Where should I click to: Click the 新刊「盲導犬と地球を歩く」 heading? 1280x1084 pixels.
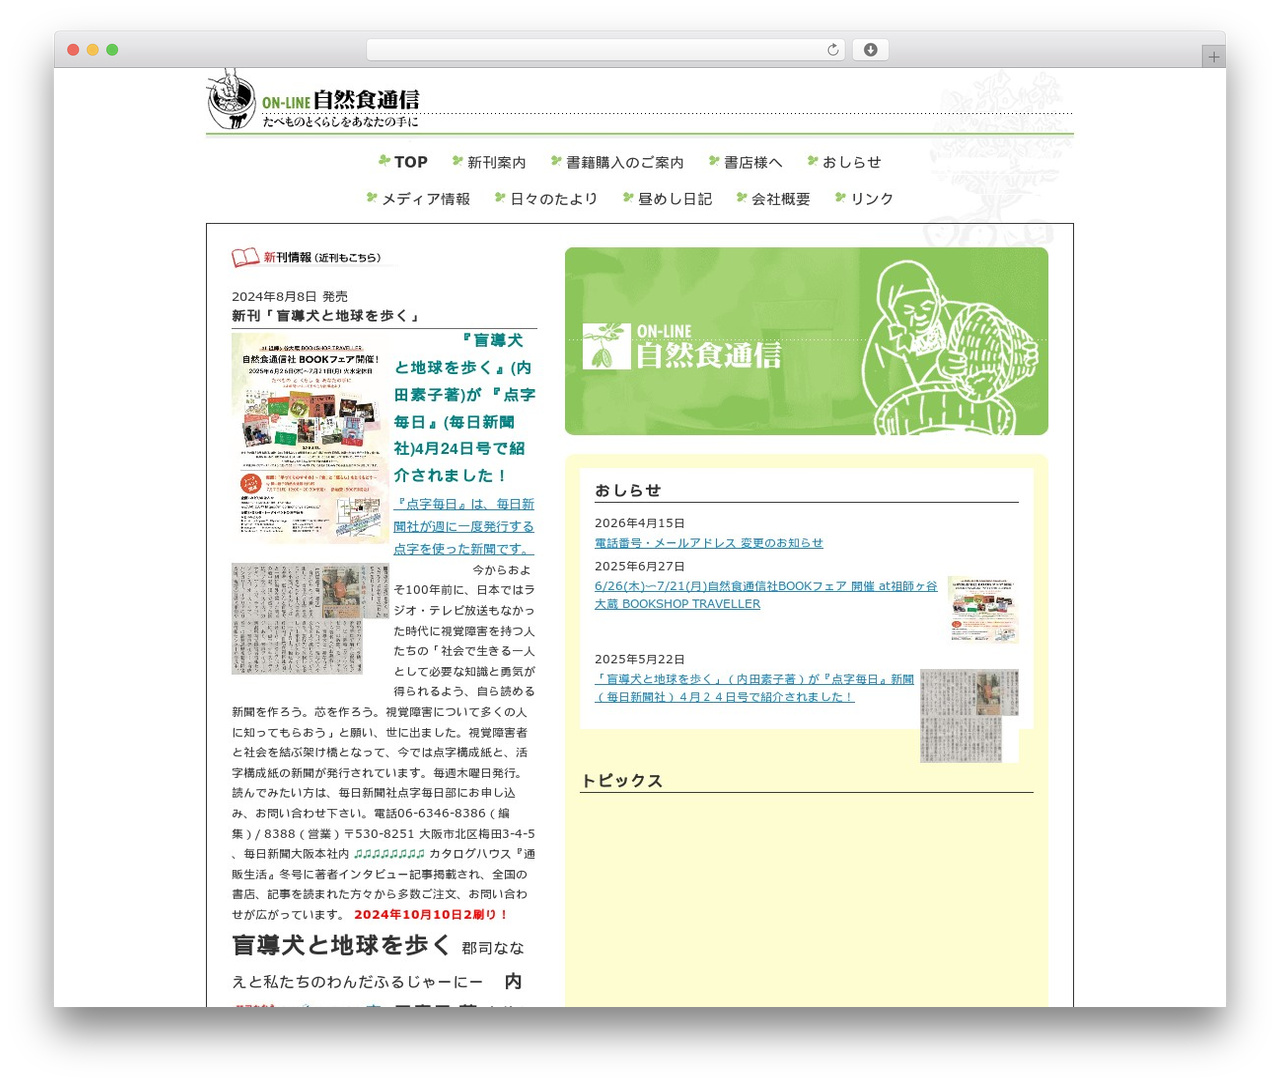coord(326,316)
